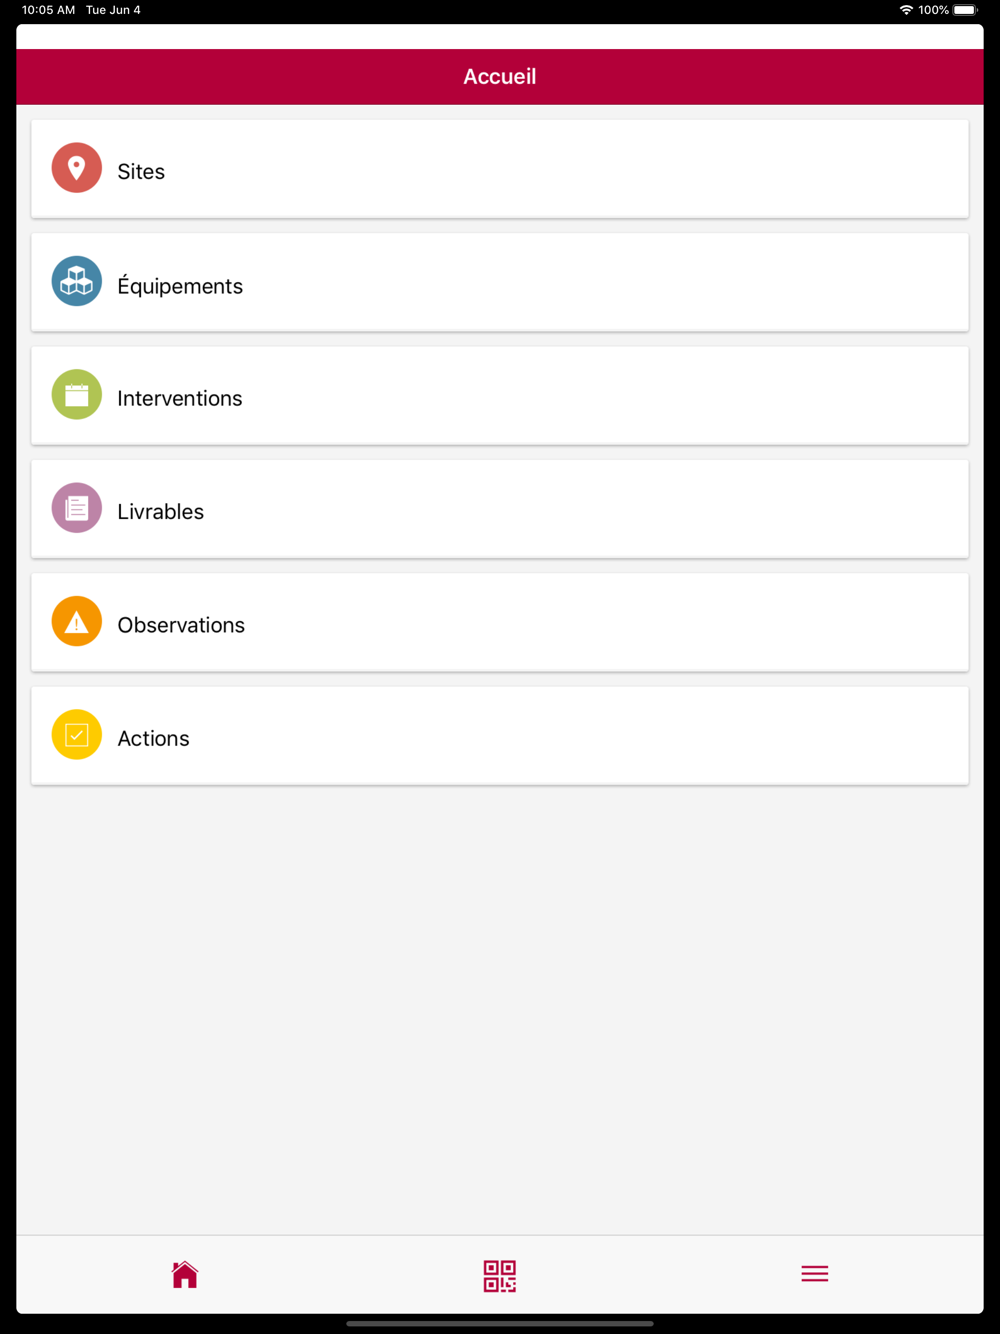
Task: Tap the Accueil header title
Action: [x=500, y=77]
